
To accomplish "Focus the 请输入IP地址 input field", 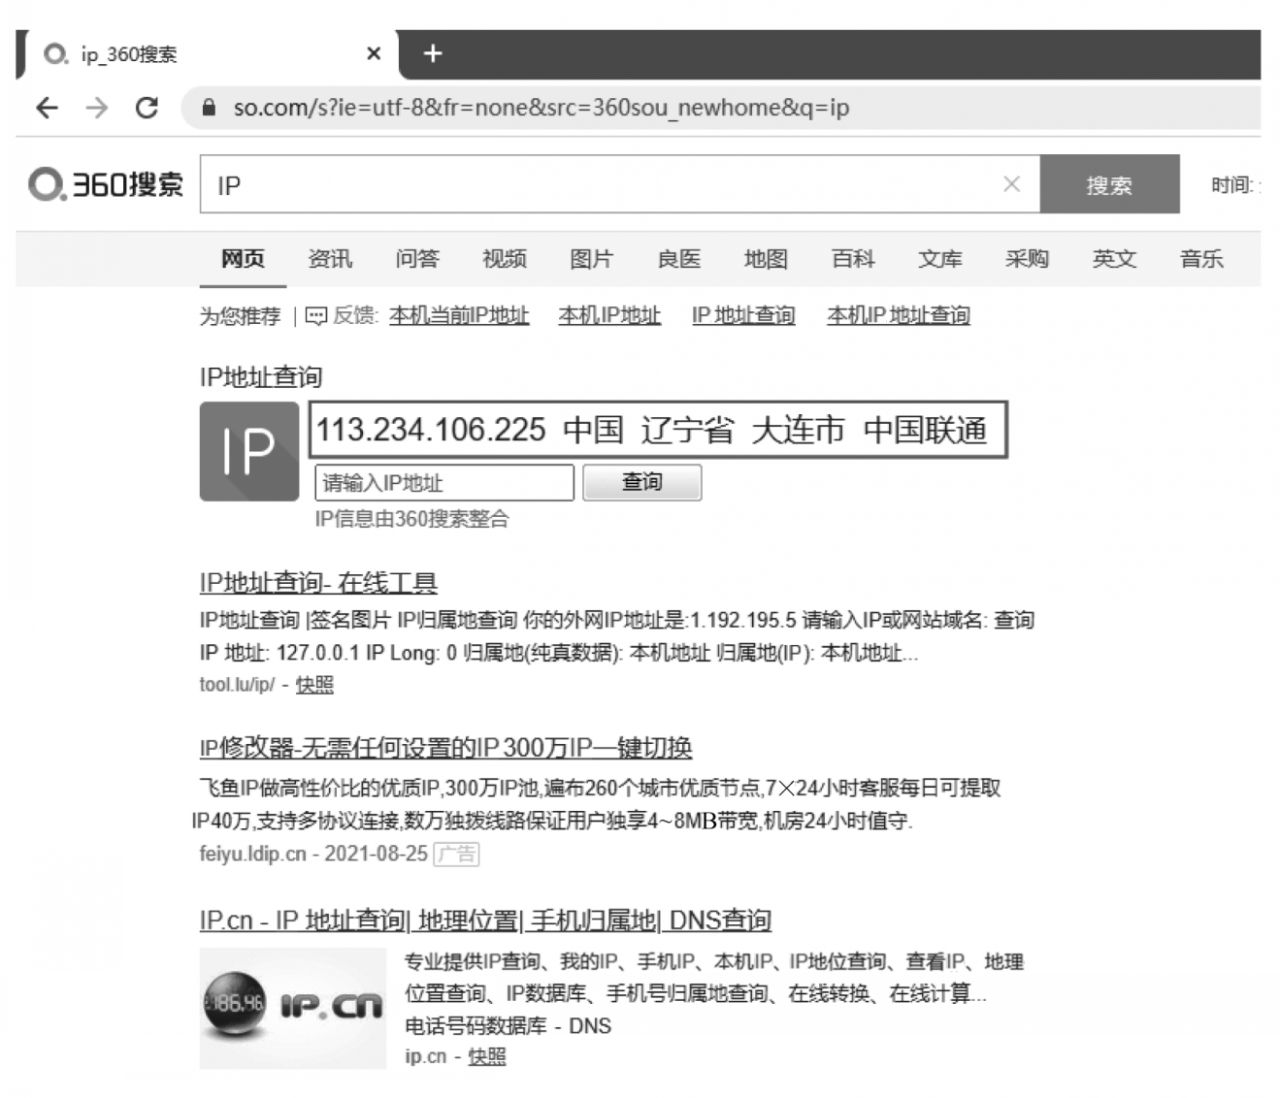I will pyautogui.click(x=445, y=483).
